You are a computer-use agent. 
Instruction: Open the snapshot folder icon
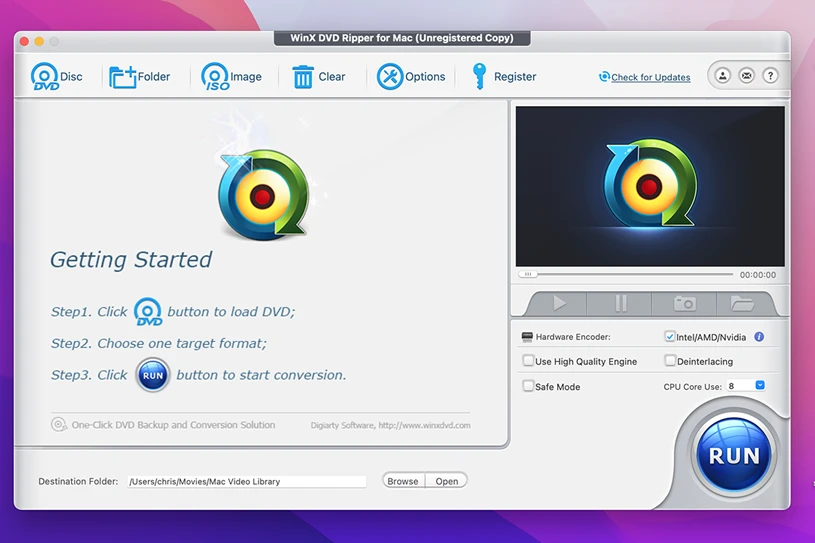742,303
